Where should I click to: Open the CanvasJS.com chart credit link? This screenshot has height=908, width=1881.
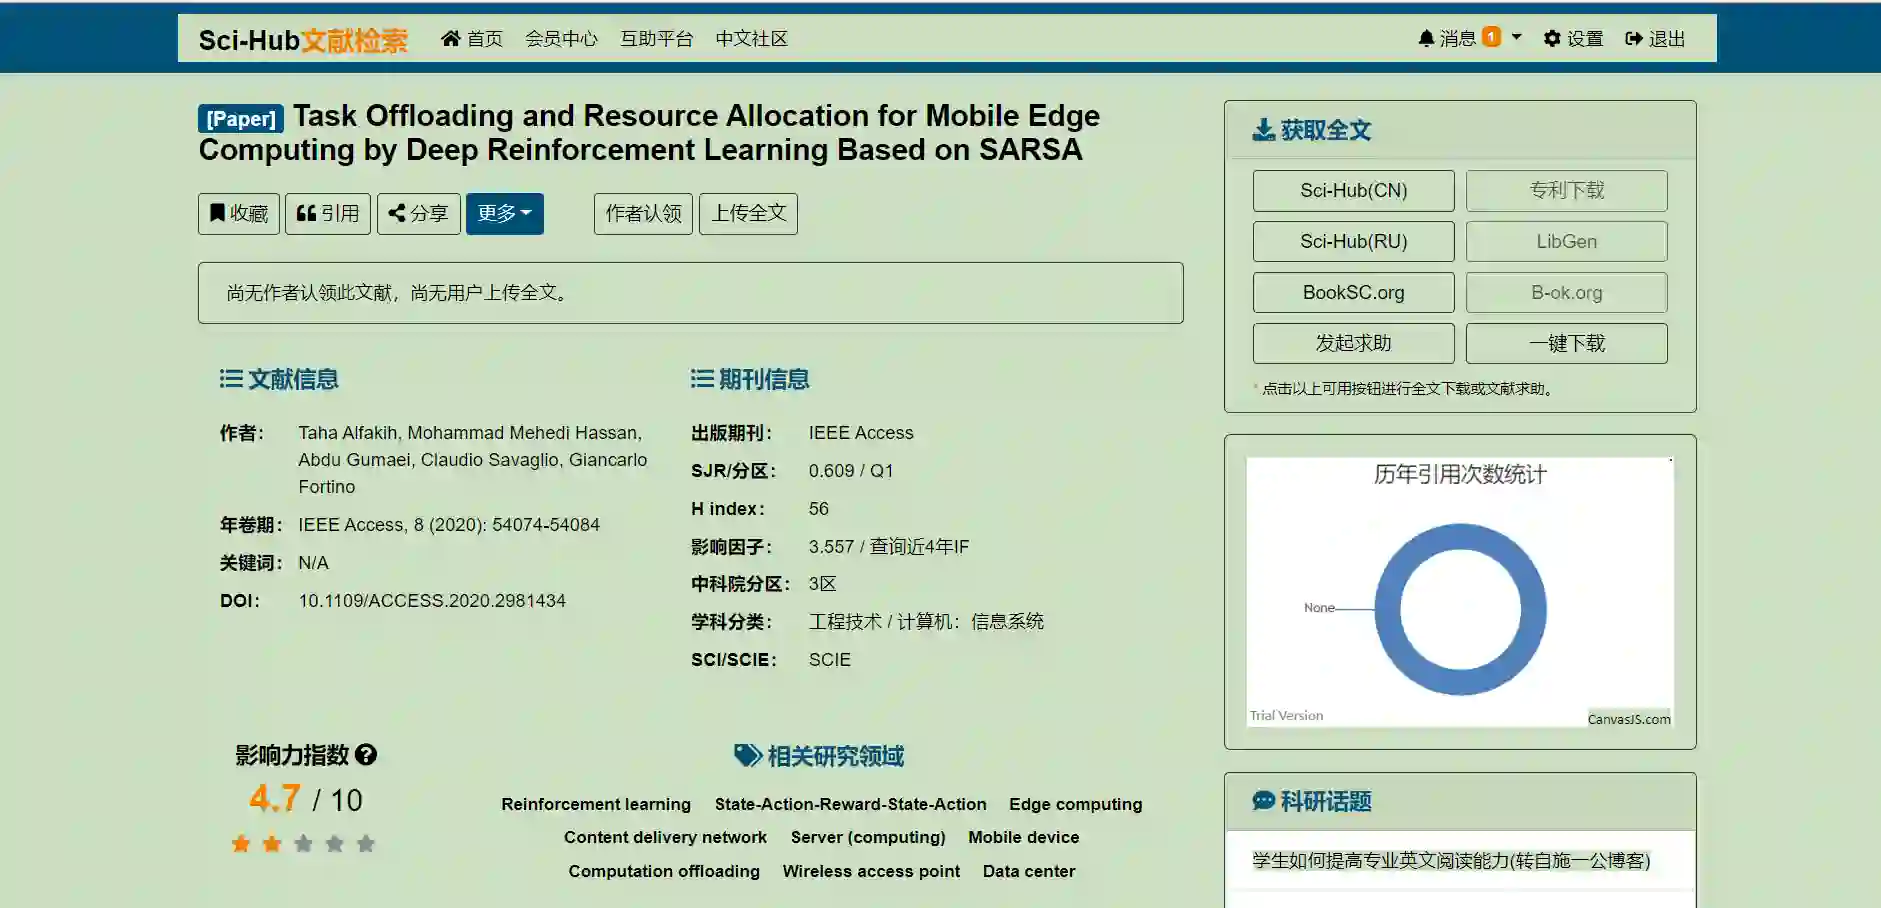[1629, 719]
